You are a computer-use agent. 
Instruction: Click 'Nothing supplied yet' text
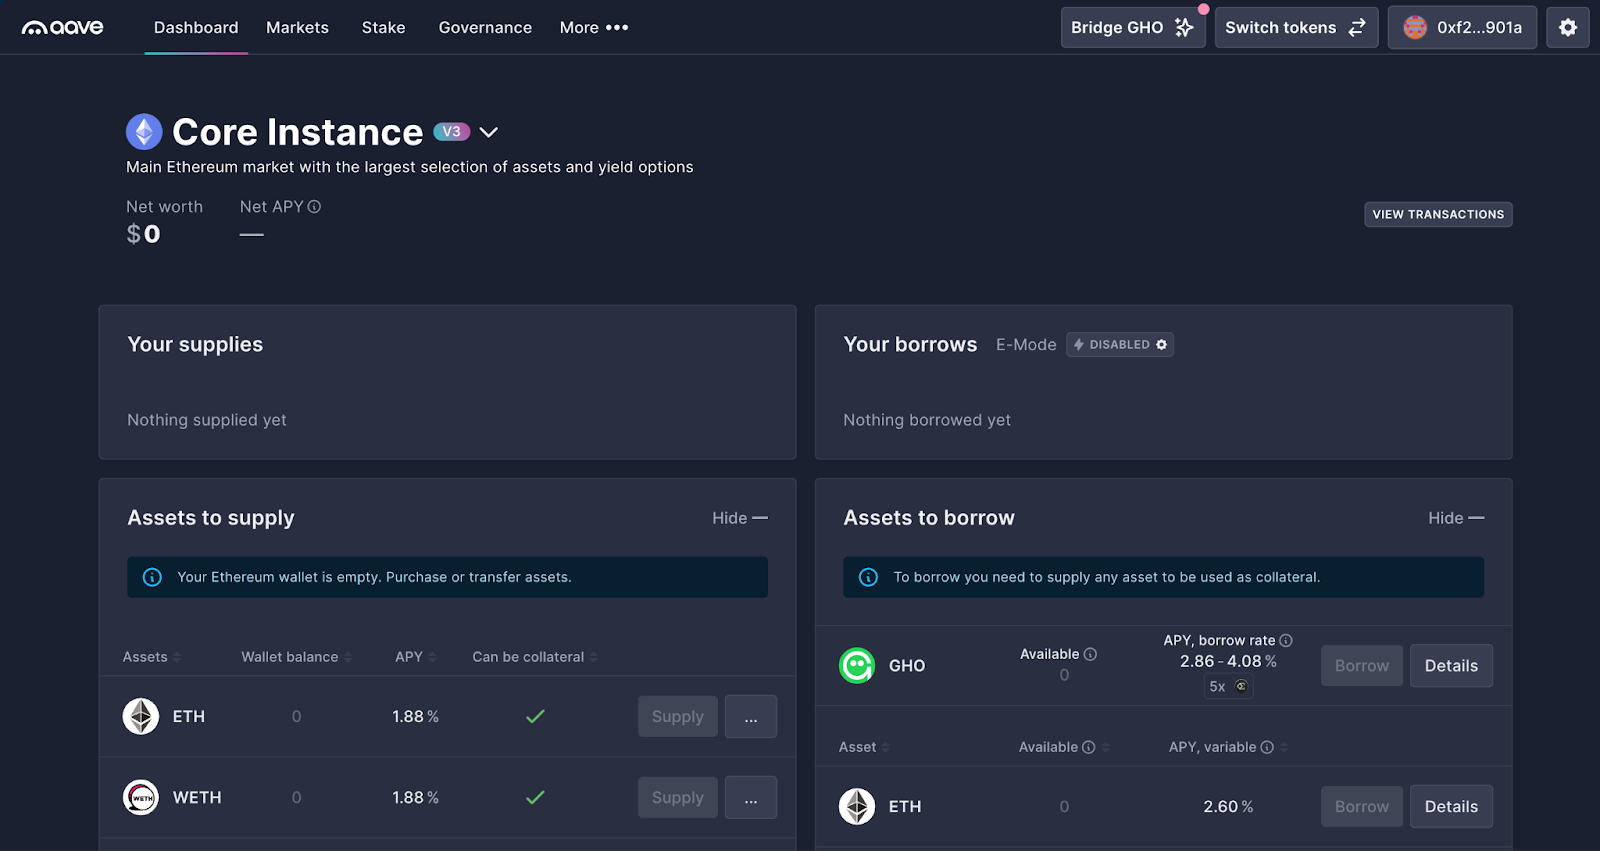(207, 420)
